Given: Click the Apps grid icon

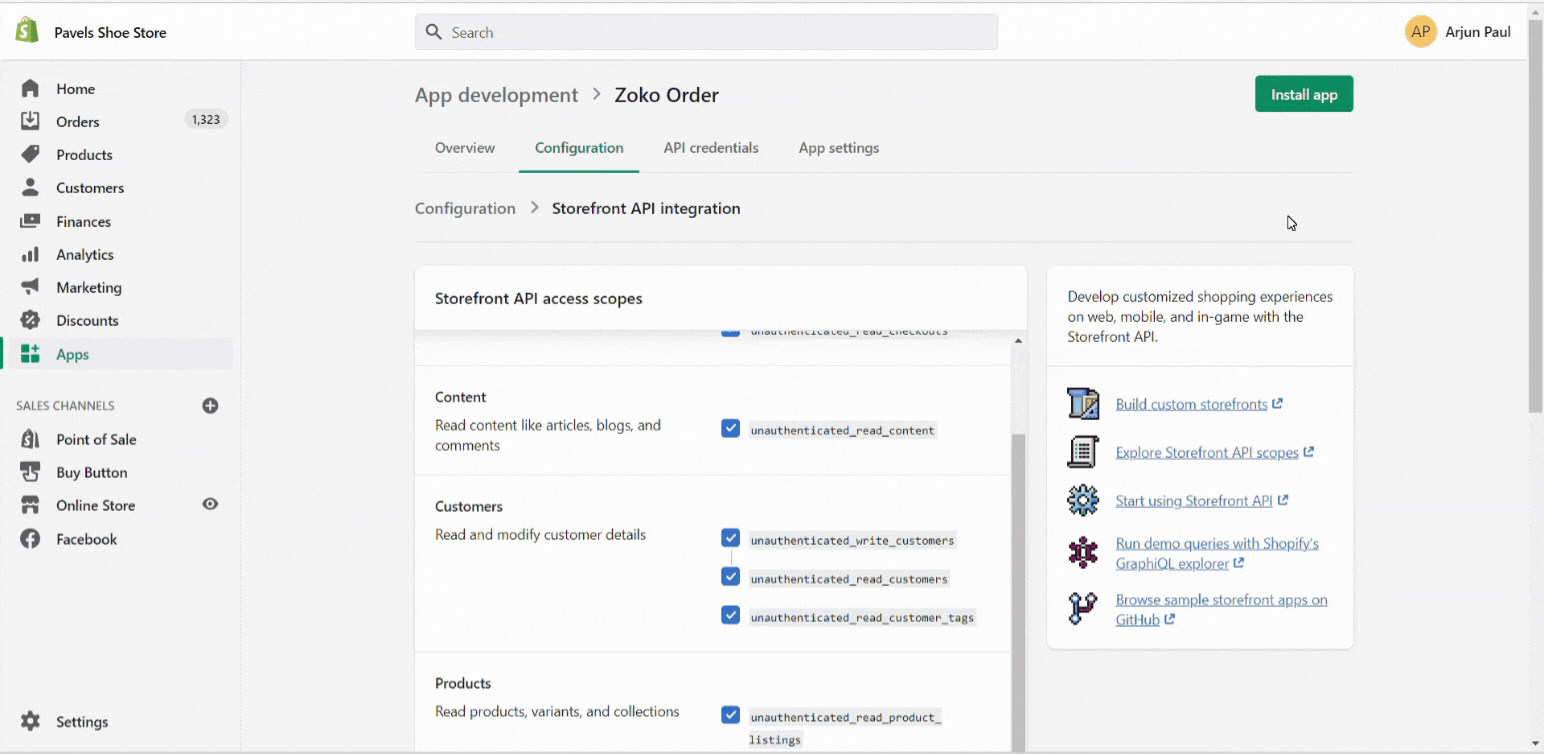Looking at the screenshot, I should click(x=30, y=354).
